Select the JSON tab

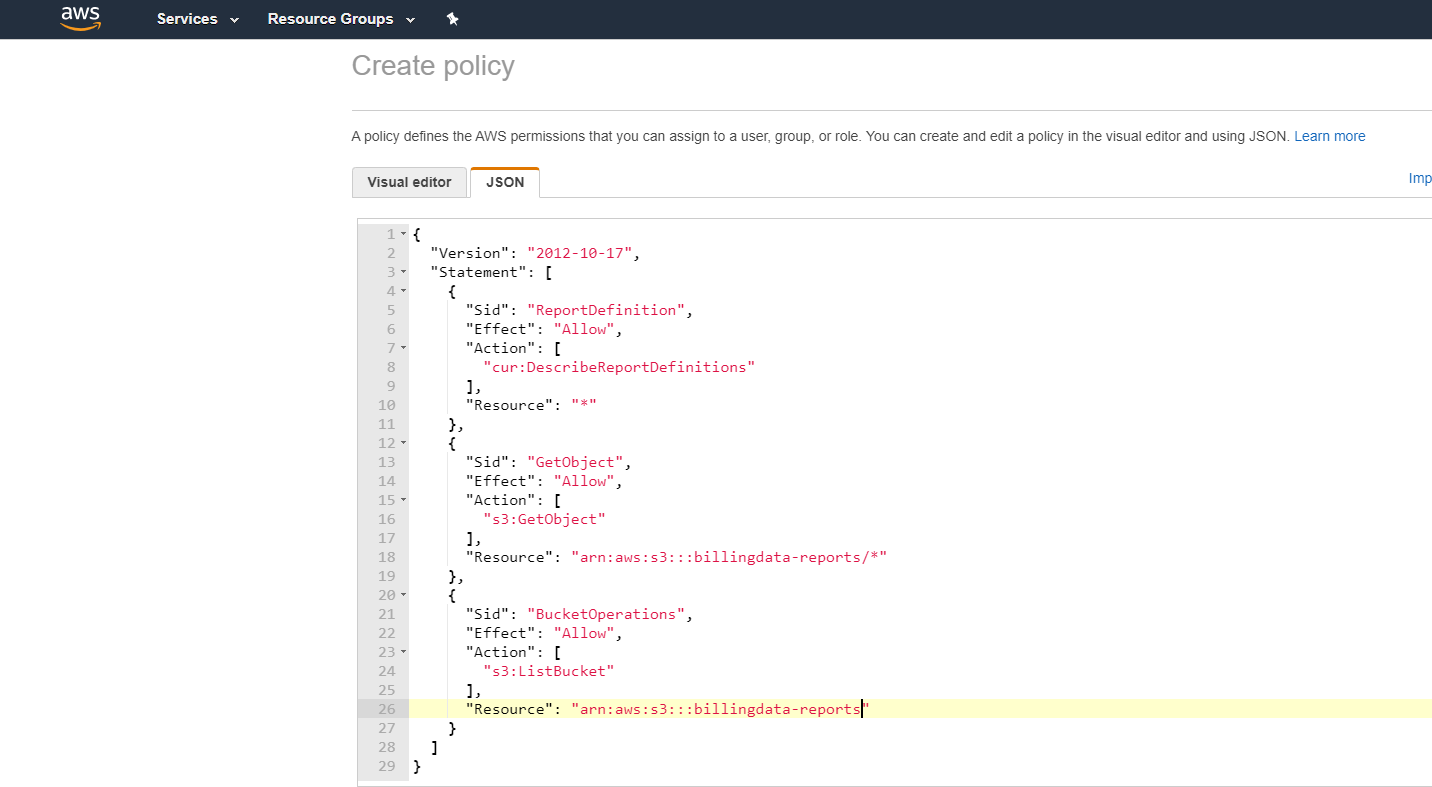pos(505,182)
